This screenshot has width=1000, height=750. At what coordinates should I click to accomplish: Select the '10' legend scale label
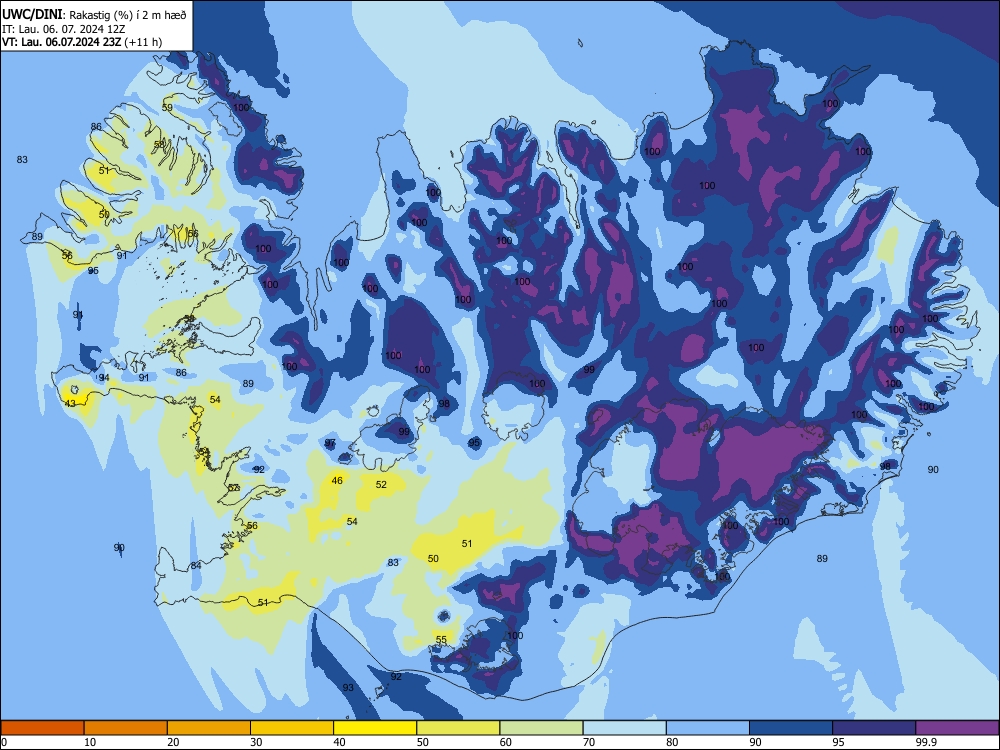tap(90, 742)
